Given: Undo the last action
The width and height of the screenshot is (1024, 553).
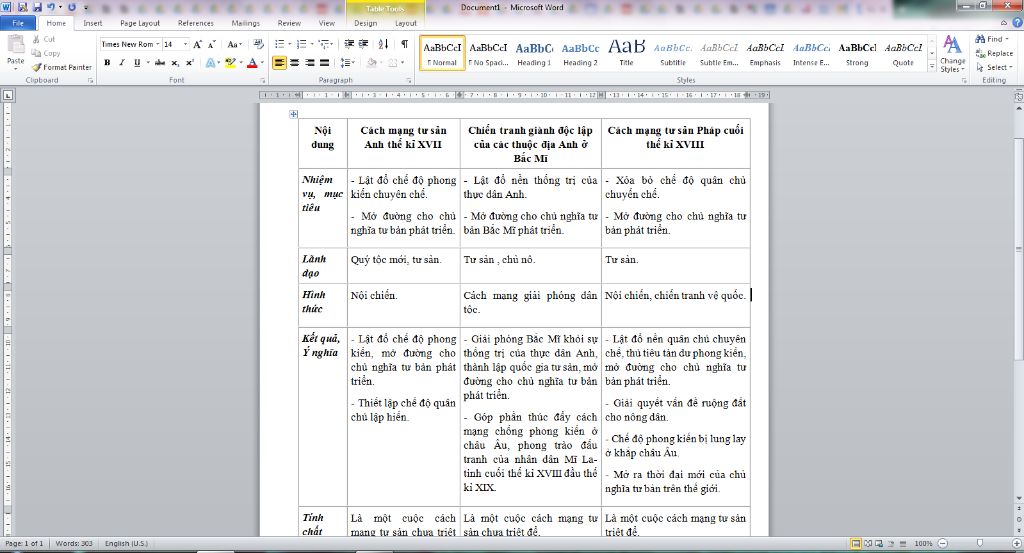Looking at the screenshot, I should [x=51, y=7].
